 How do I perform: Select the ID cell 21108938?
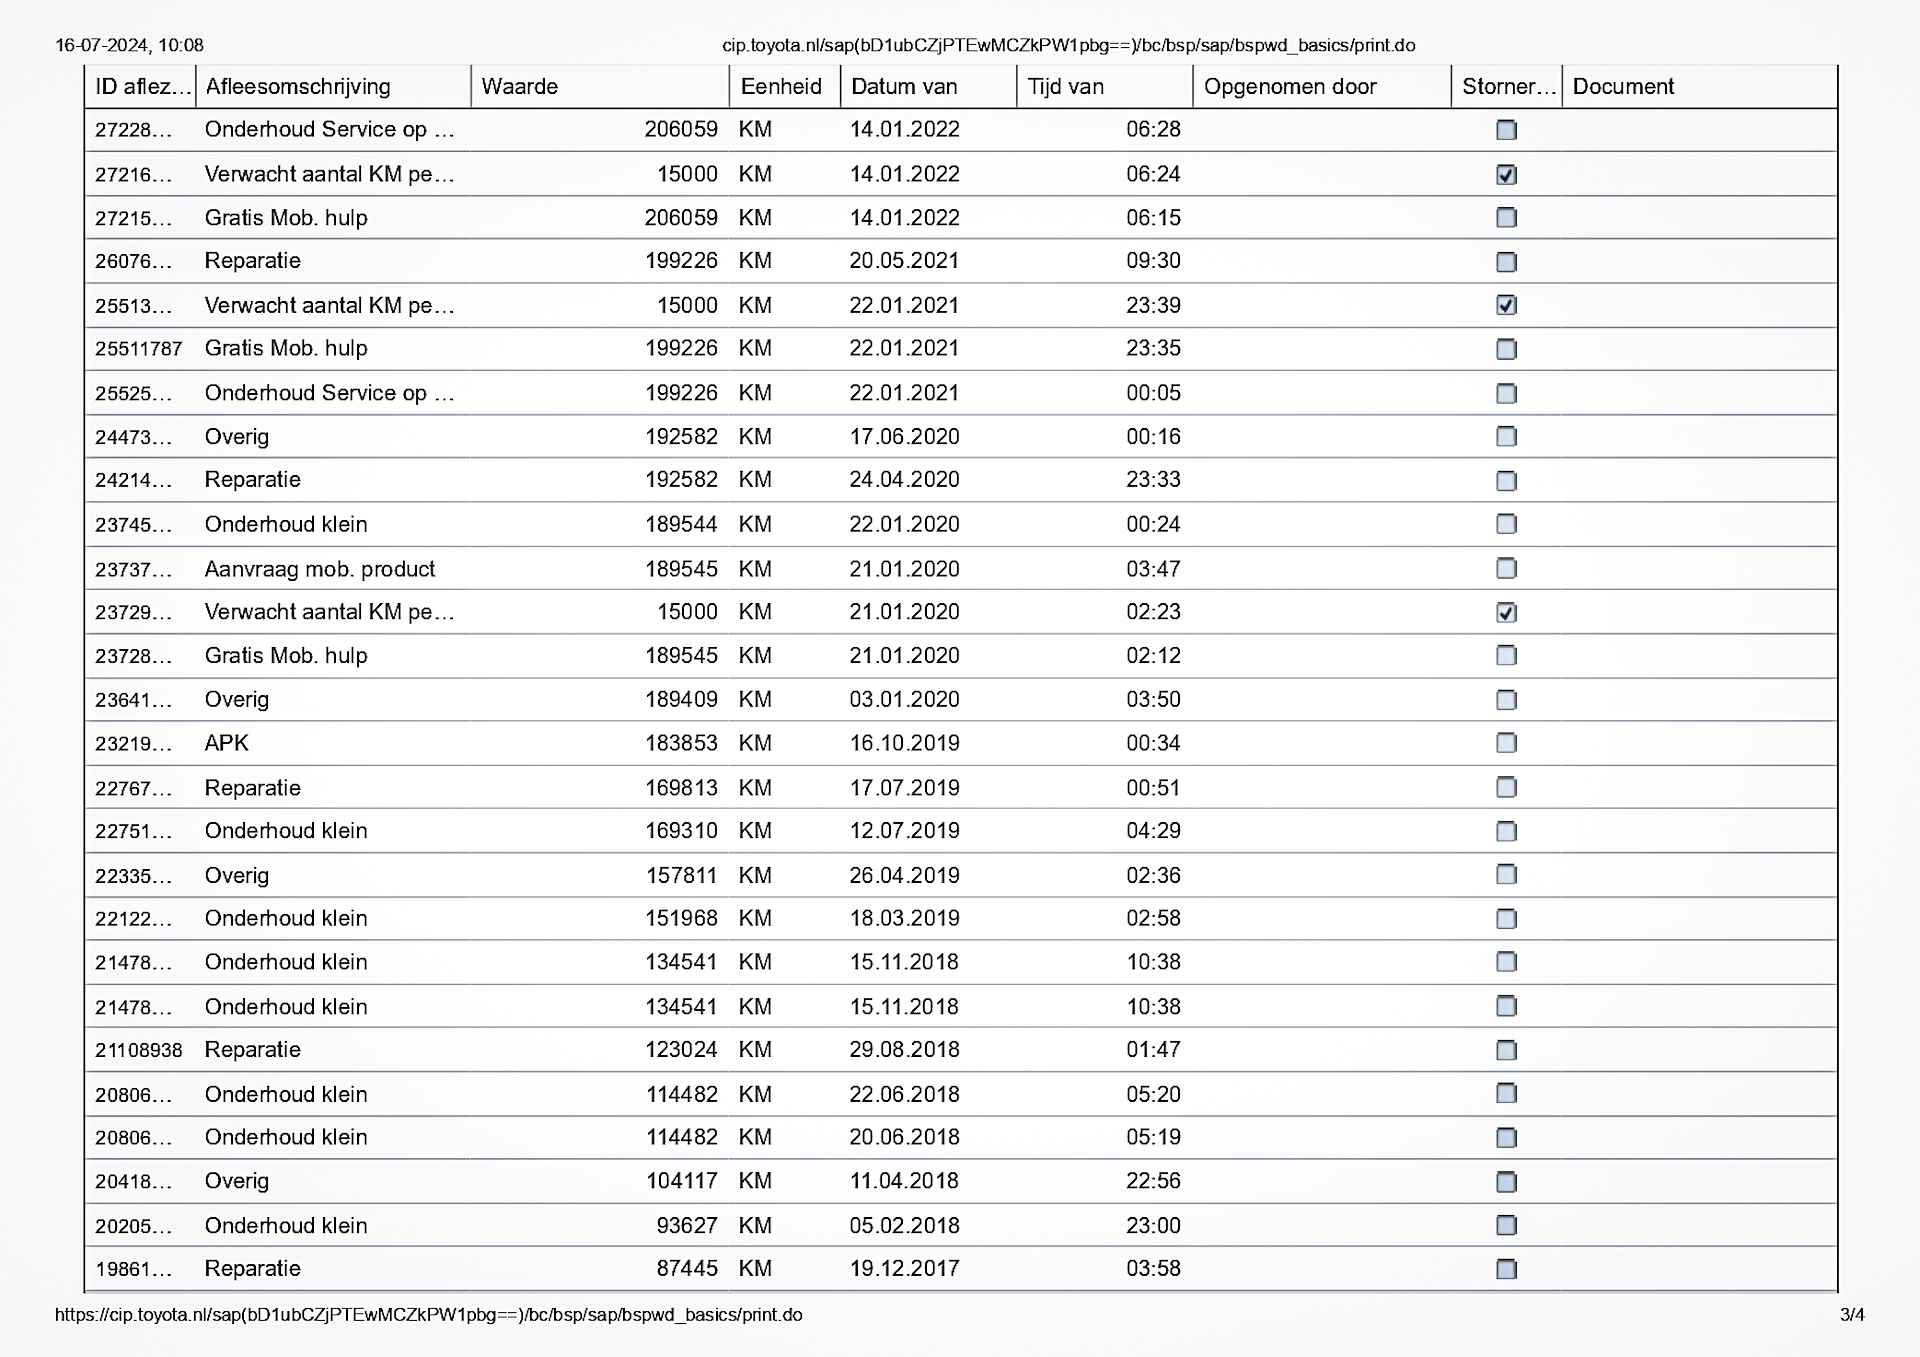(139, 1050)
